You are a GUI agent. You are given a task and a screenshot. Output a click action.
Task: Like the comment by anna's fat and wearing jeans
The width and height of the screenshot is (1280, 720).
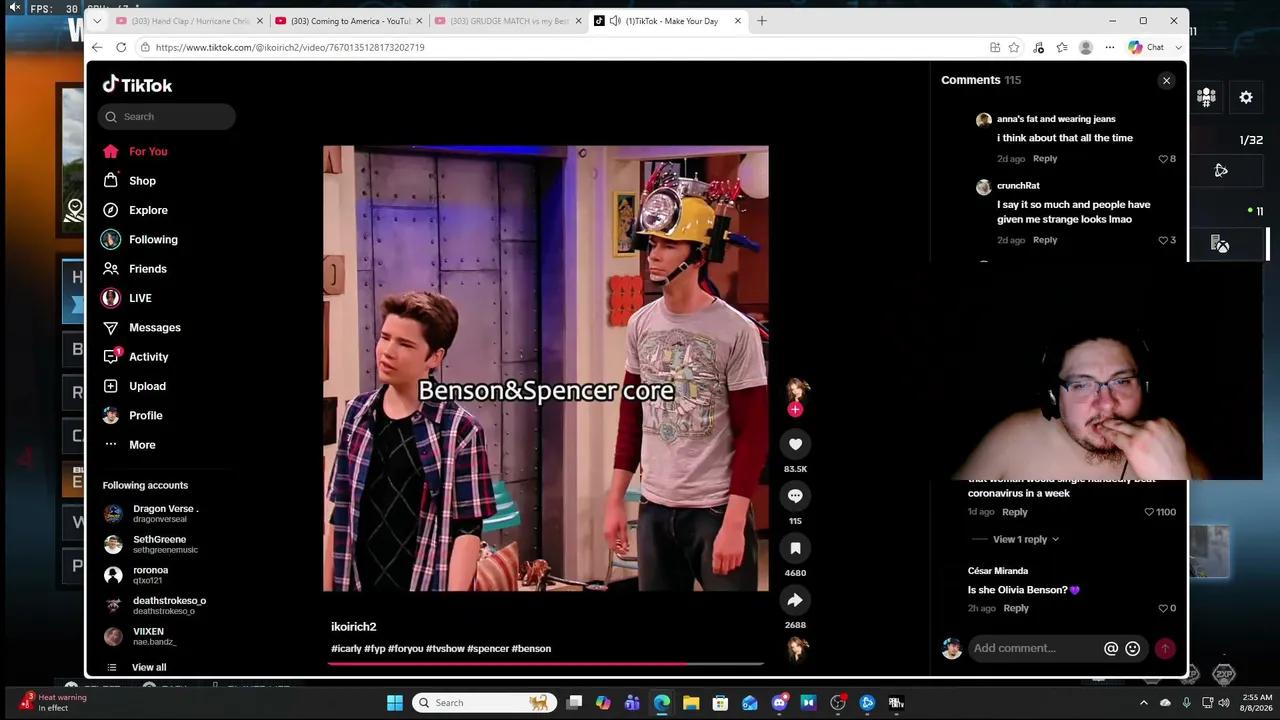(1163, 159)
